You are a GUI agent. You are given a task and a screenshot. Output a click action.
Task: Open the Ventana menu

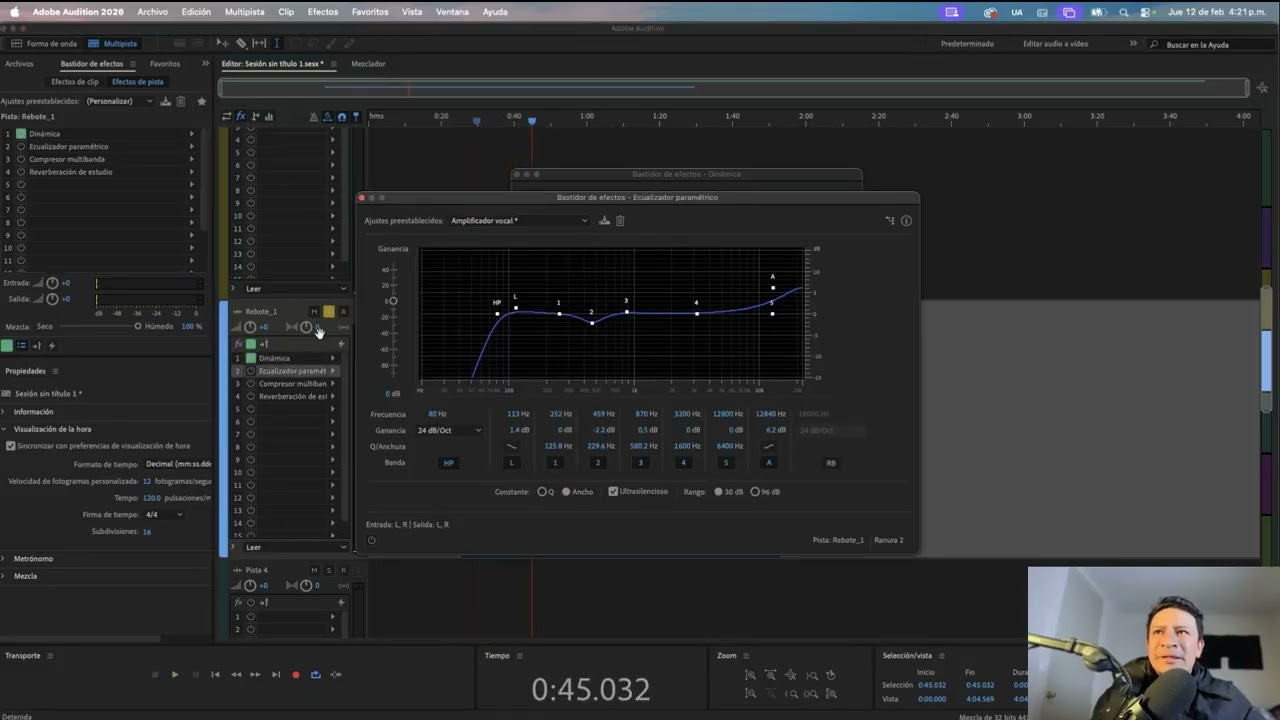[x=452, y=12]
